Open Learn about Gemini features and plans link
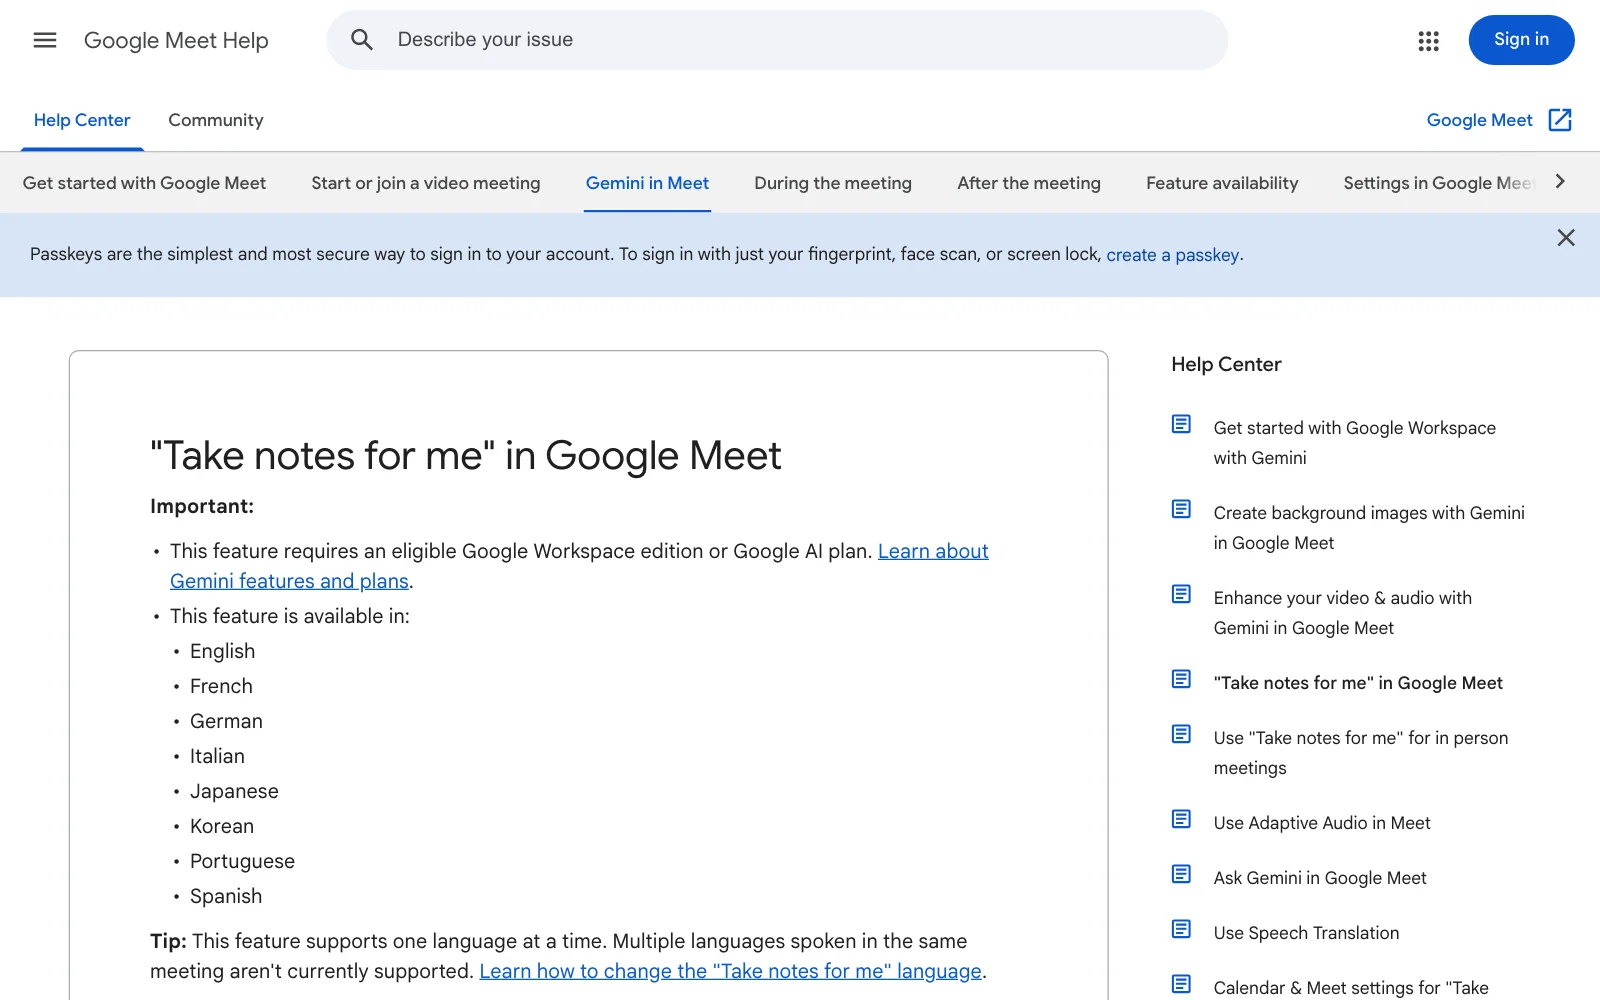Viewport: 1600px width, 1000px height. 579,566
